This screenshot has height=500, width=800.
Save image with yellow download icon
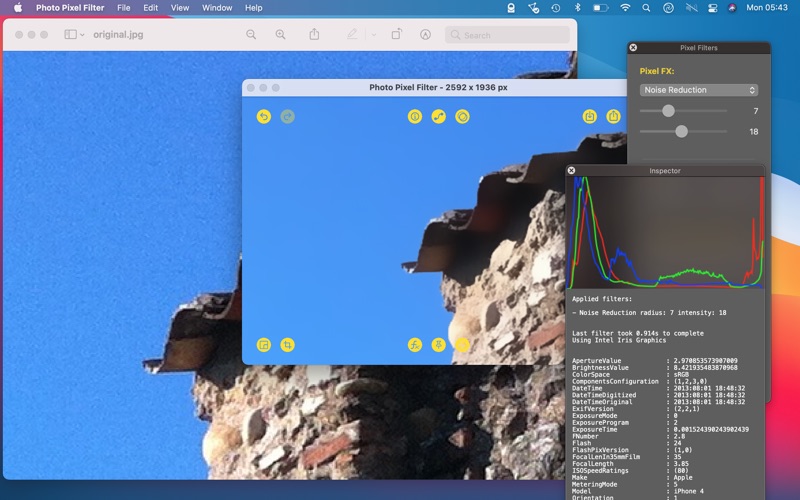(590, 116)
